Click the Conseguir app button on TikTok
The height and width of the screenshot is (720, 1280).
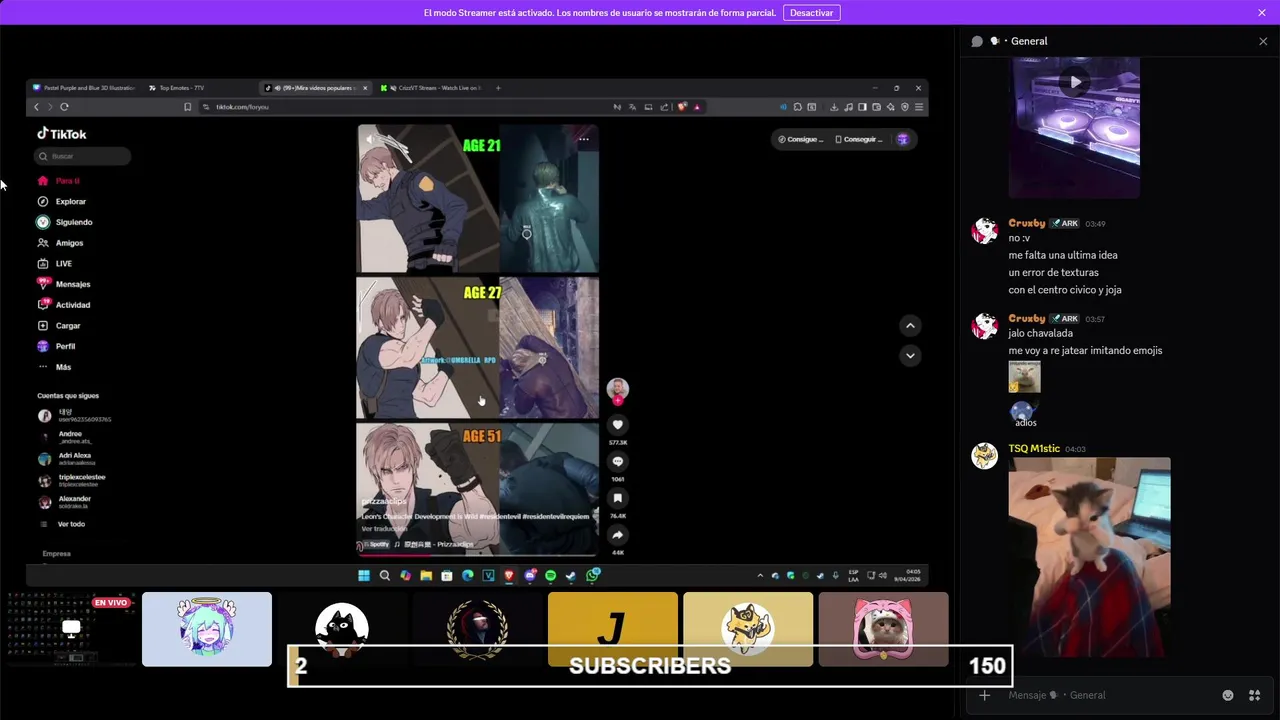pos(859,139)
